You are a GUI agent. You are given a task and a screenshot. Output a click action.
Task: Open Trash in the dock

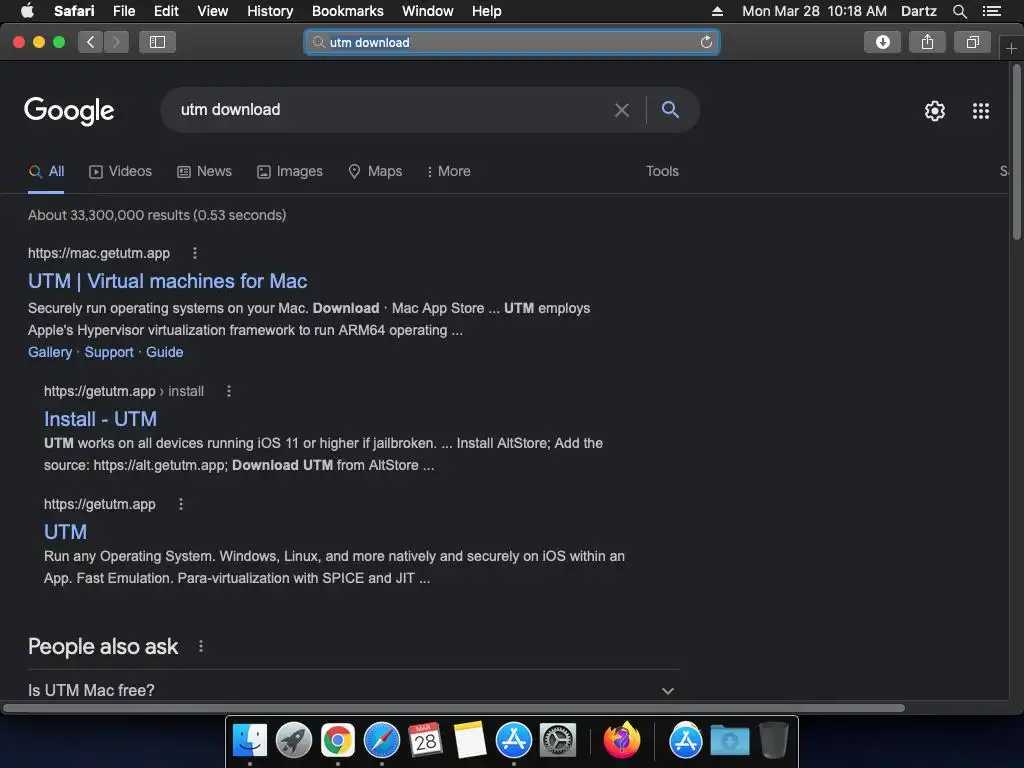[x=774, y=741]
